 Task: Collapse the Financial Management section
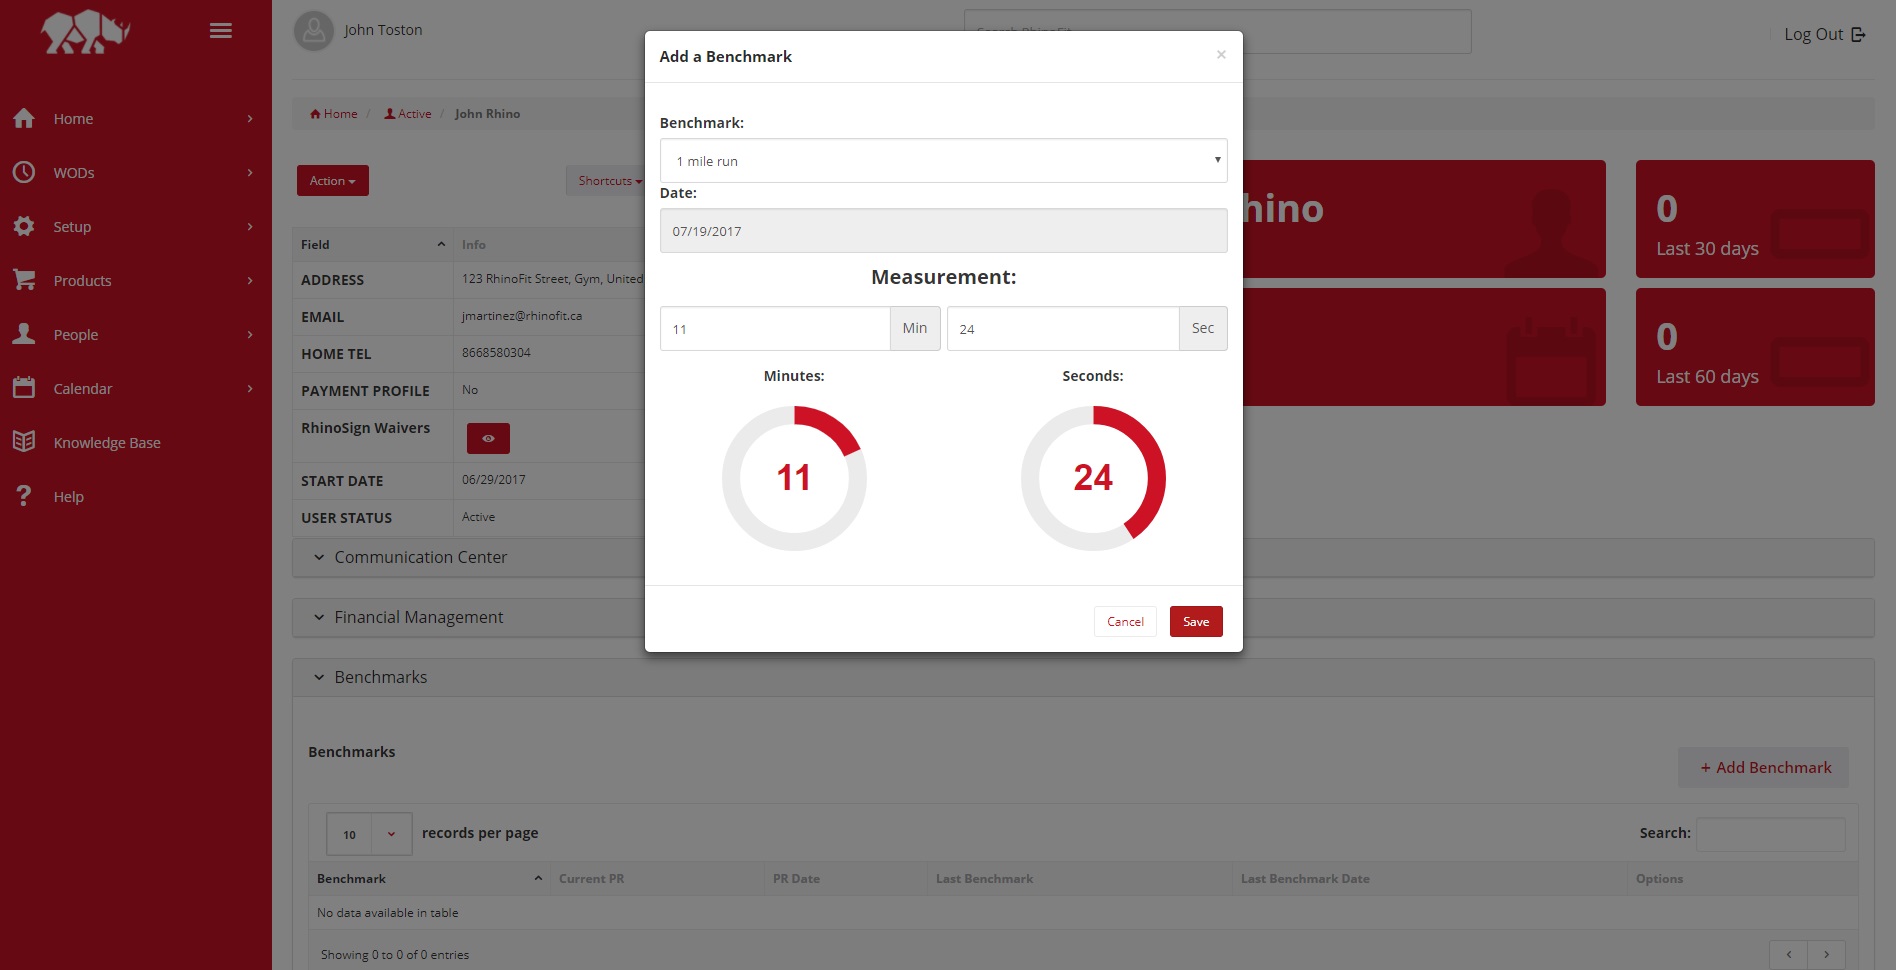click(418, 617)
